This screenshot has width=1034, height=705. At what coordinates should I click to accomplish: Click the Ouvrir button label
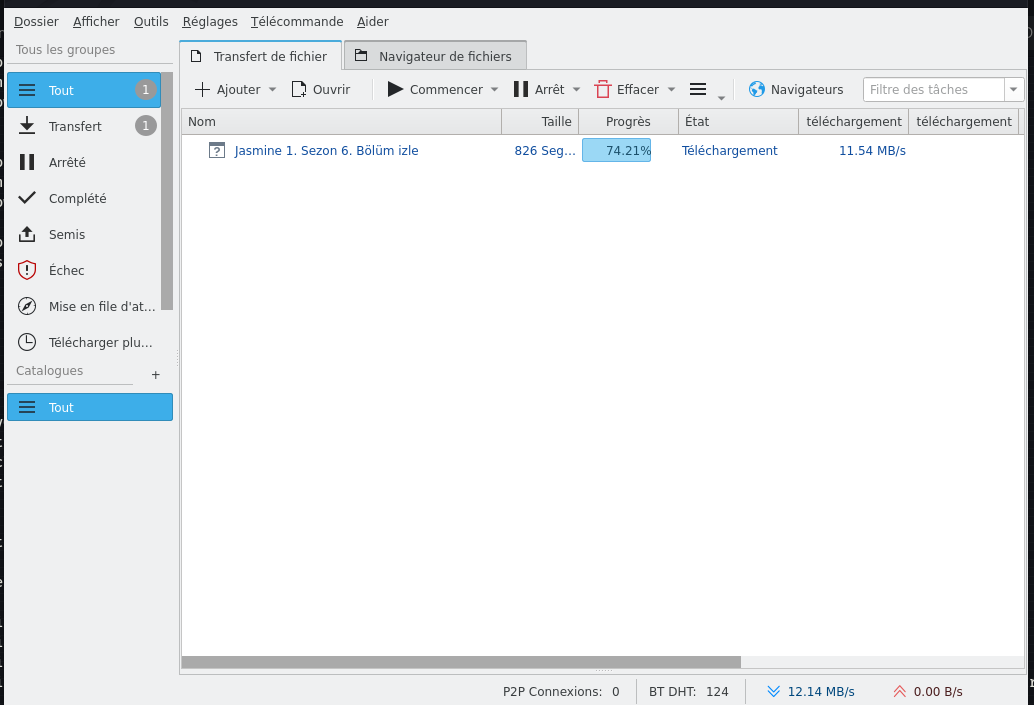[331, 90]
